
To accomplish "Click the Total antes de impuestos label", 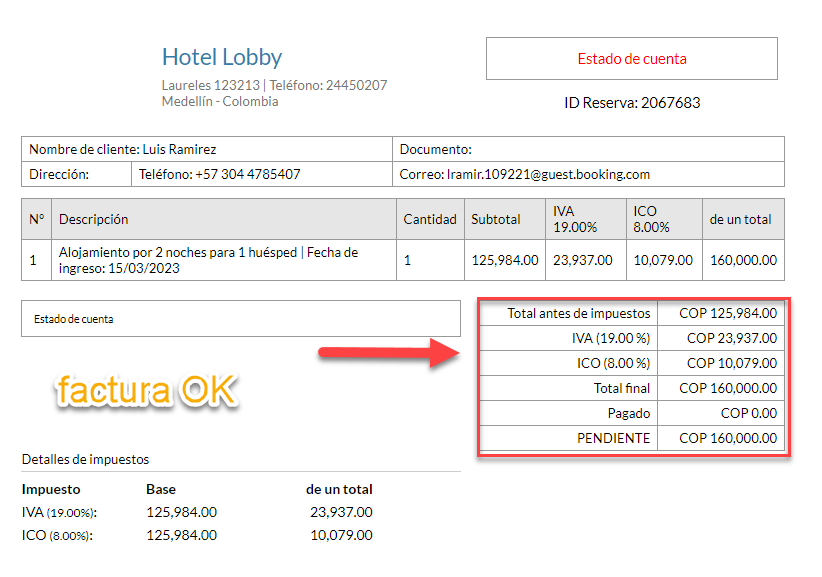I will click(578, 313).
